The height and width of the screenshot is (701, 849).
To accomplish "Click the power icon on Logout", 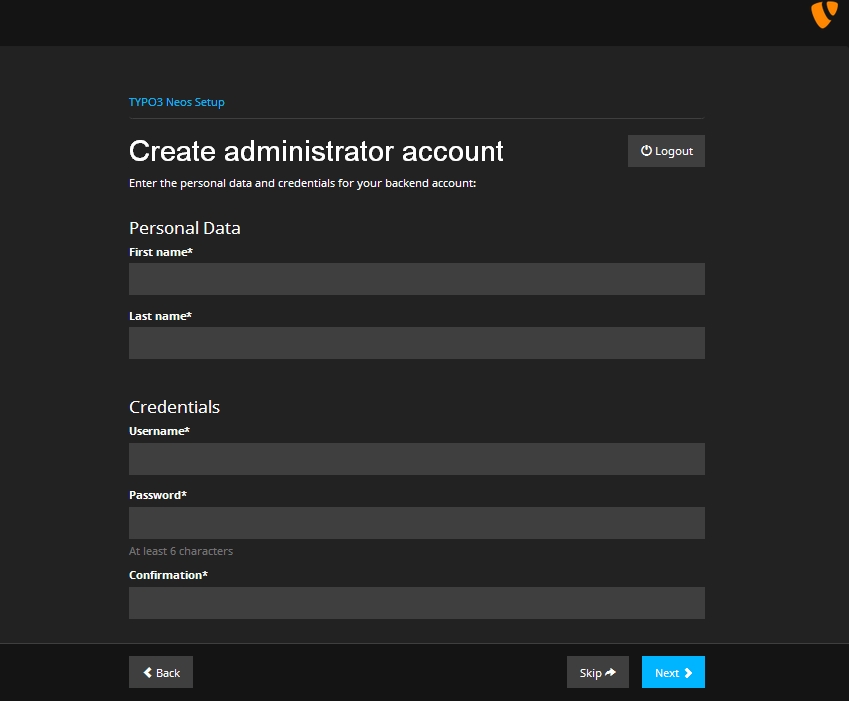I will pyautogui.click(x=646, y=150).
